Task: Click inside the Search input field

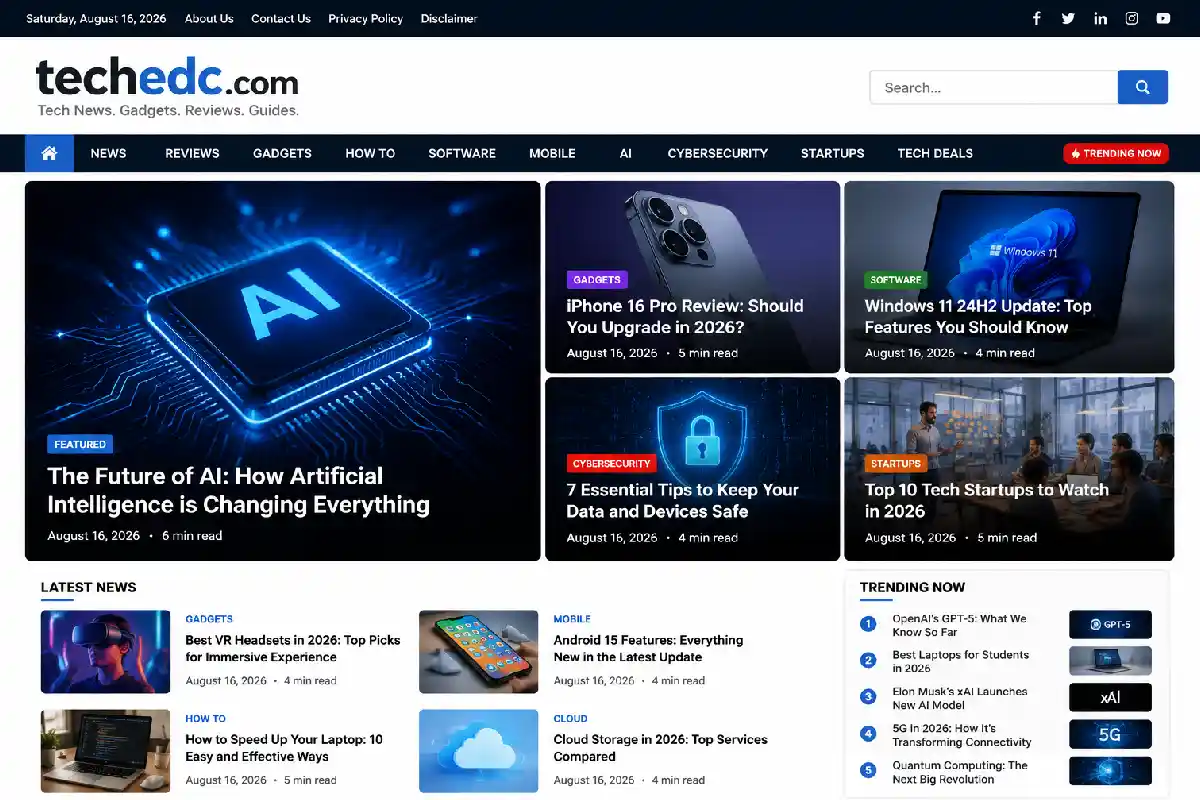Action: coord(993,87)
